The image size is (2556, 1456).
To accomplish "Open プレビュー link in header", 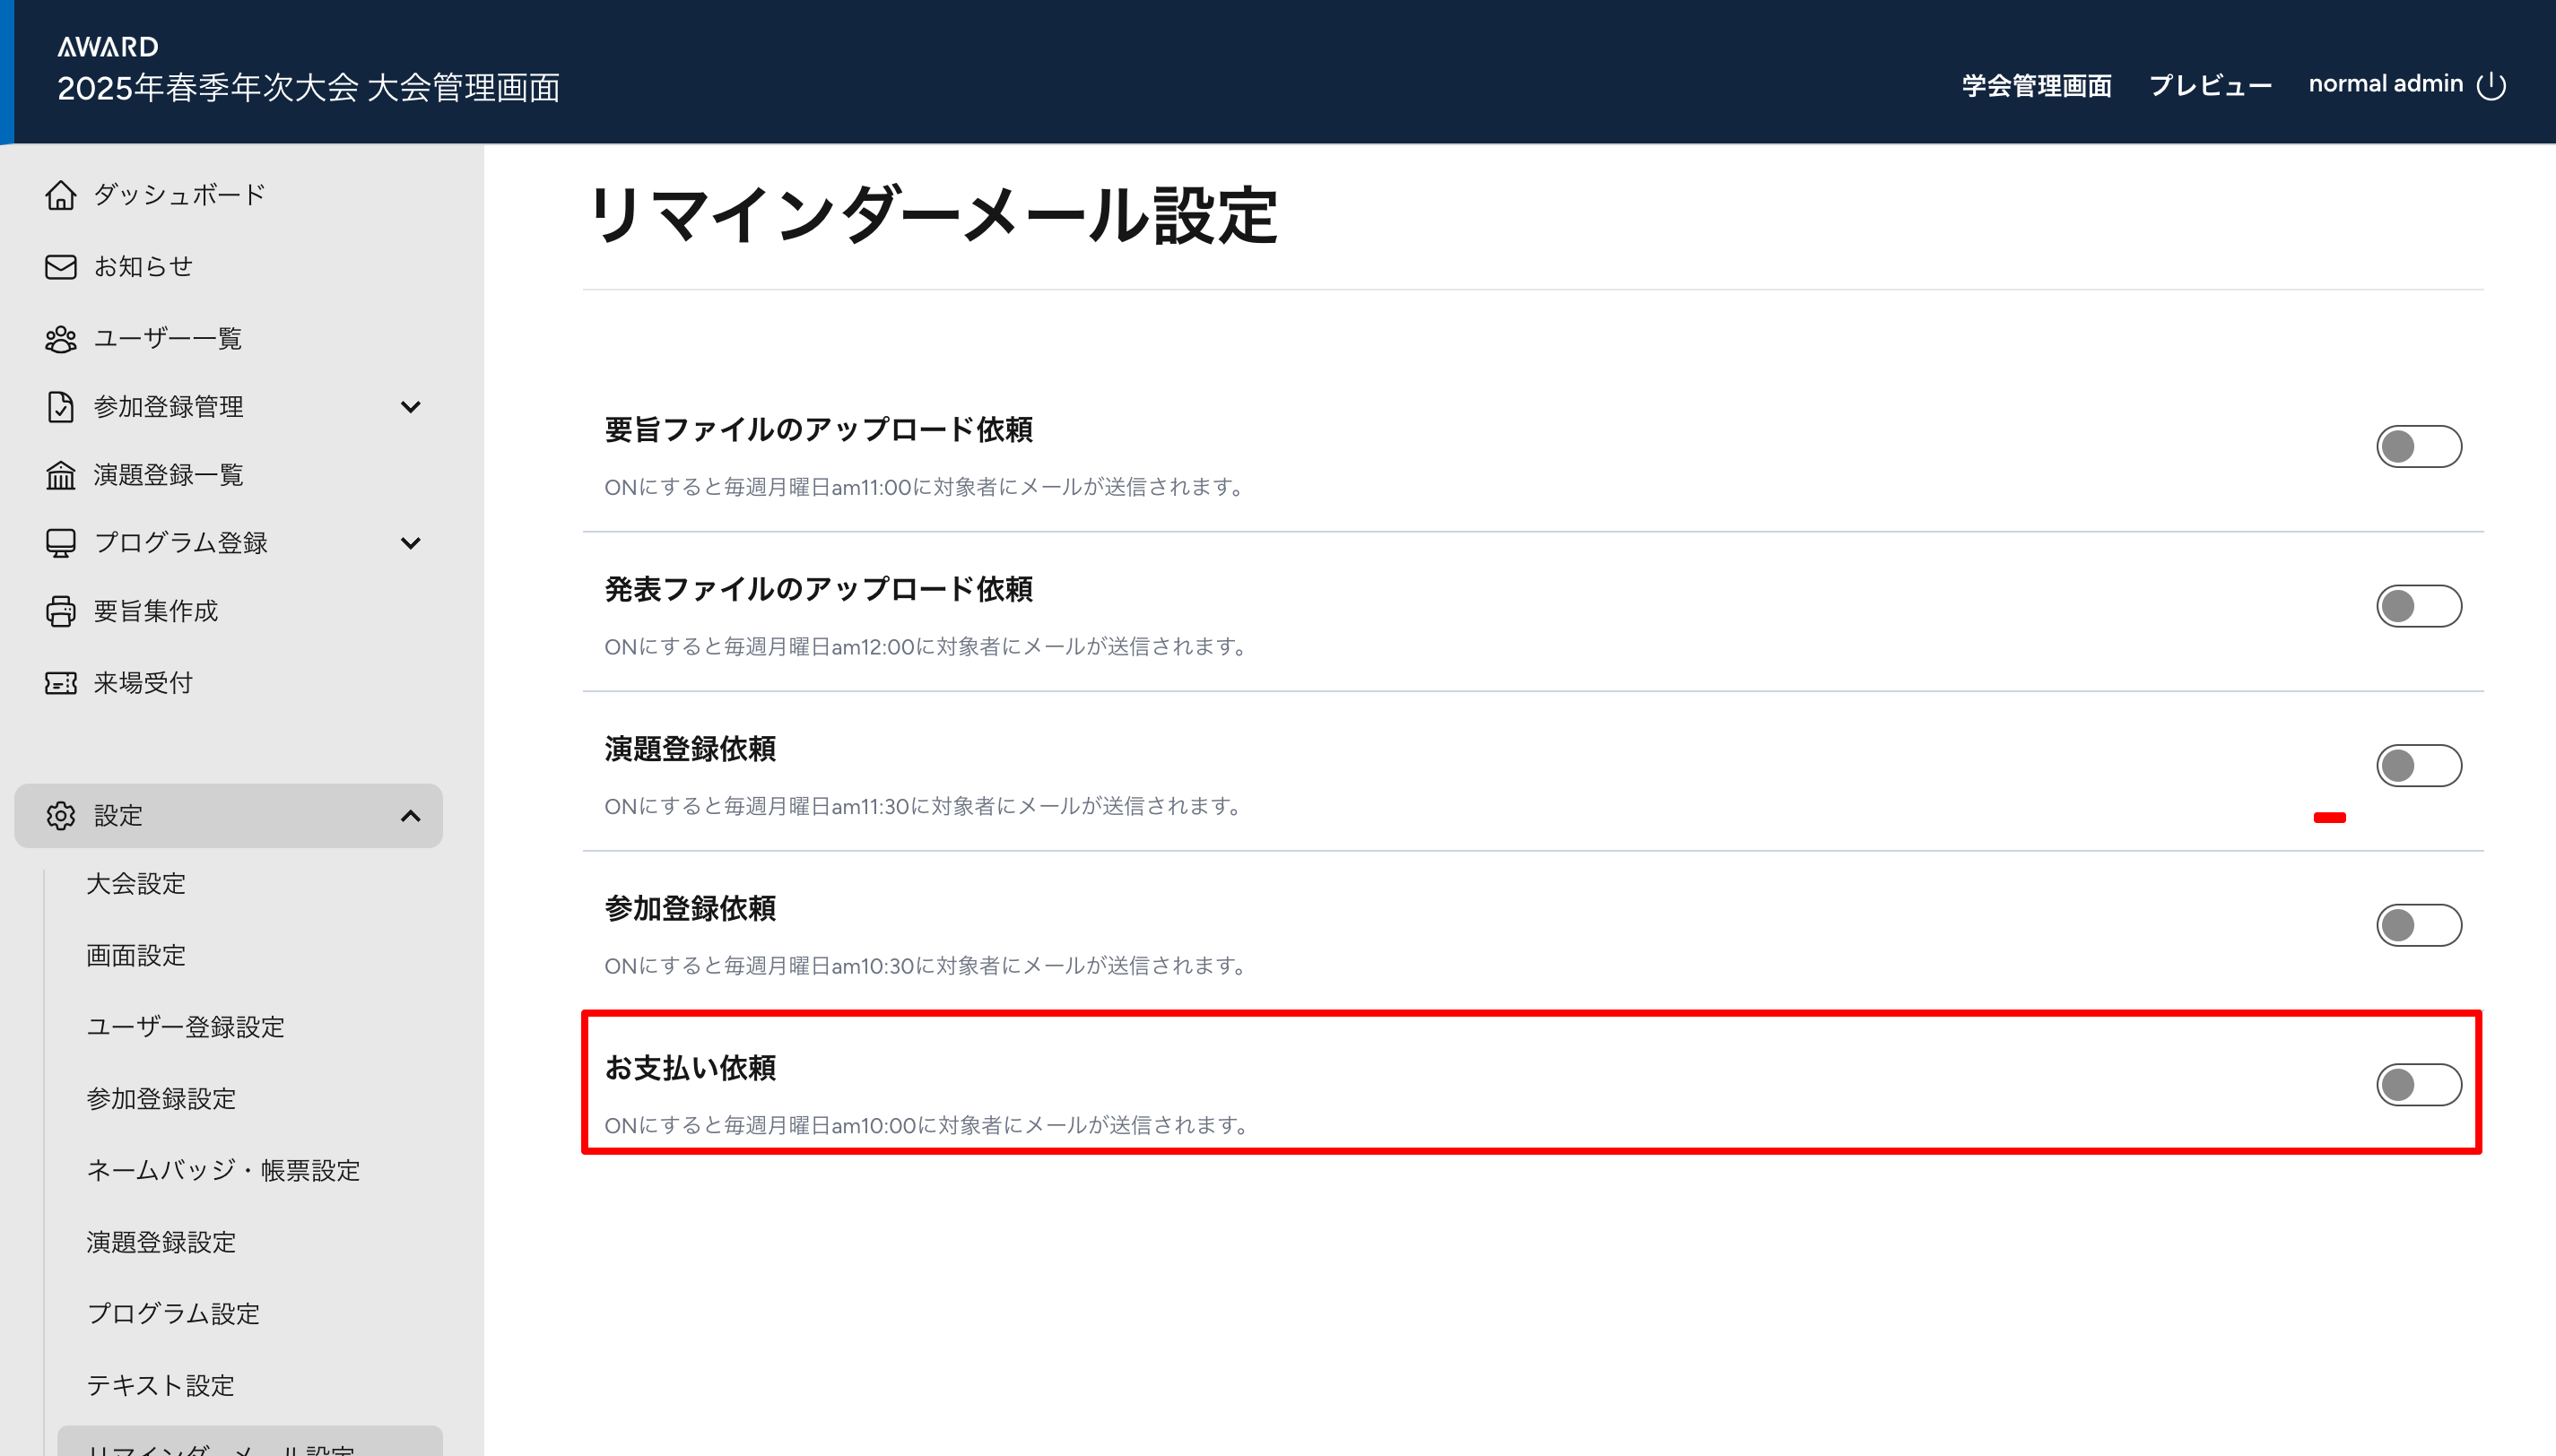I will coord(2210,86).
